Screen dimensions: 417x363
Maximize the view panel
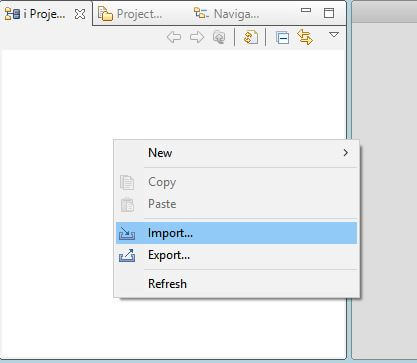click(329, 13)
